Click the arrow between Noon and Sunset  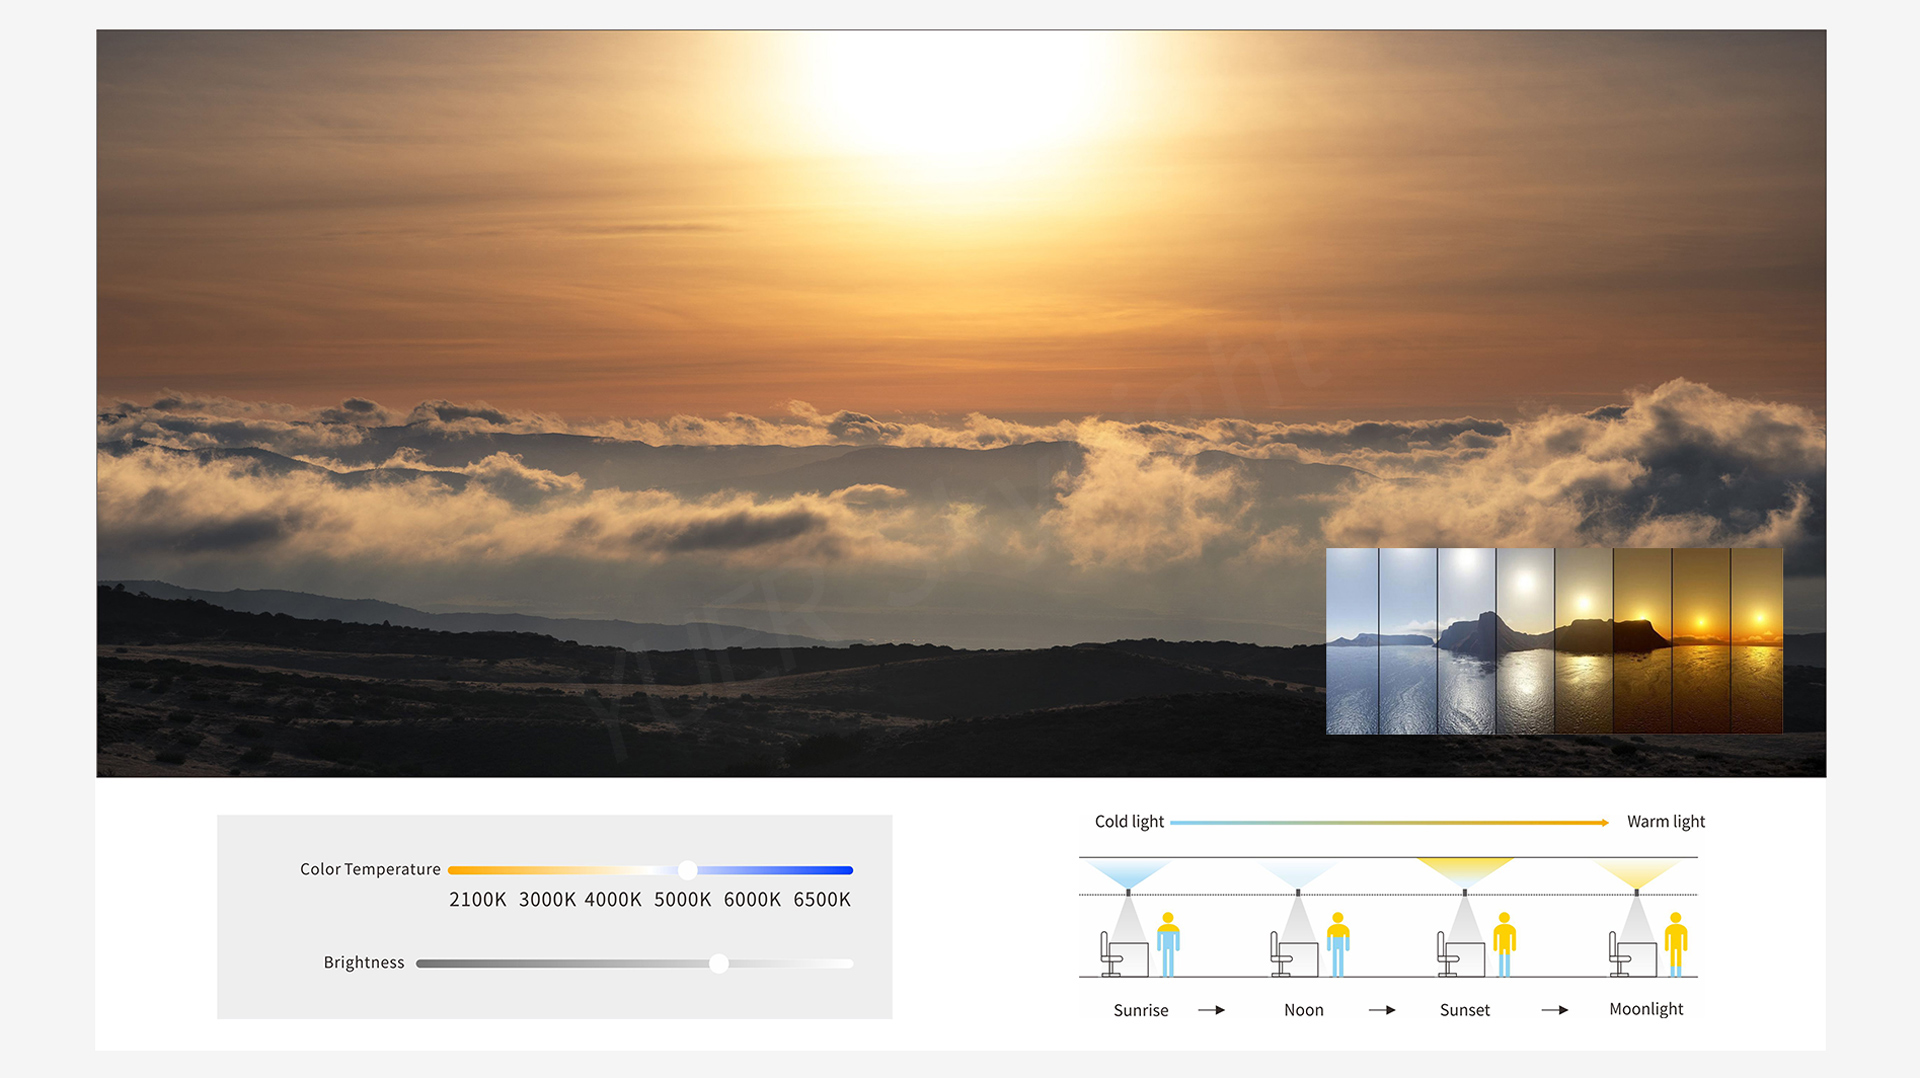click(1382, 1010)
